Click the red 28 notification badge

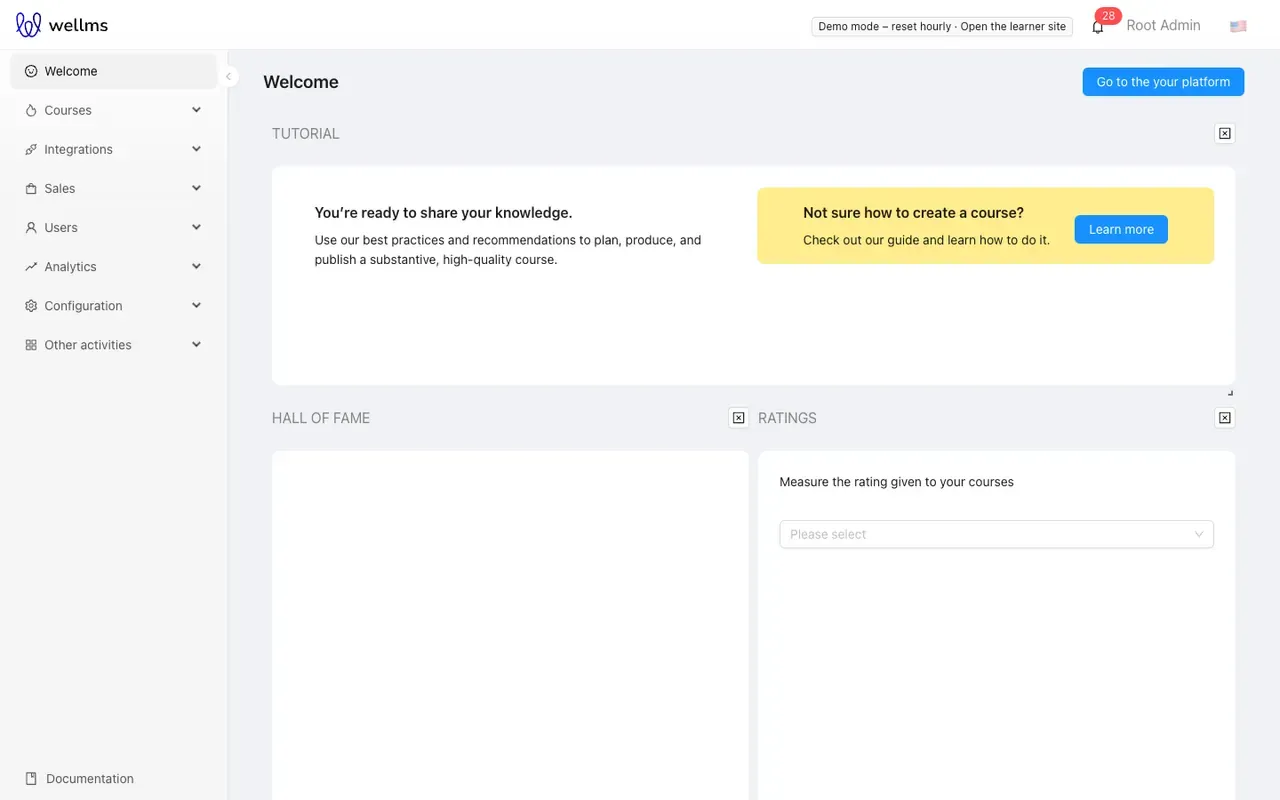pos(1108,16)
